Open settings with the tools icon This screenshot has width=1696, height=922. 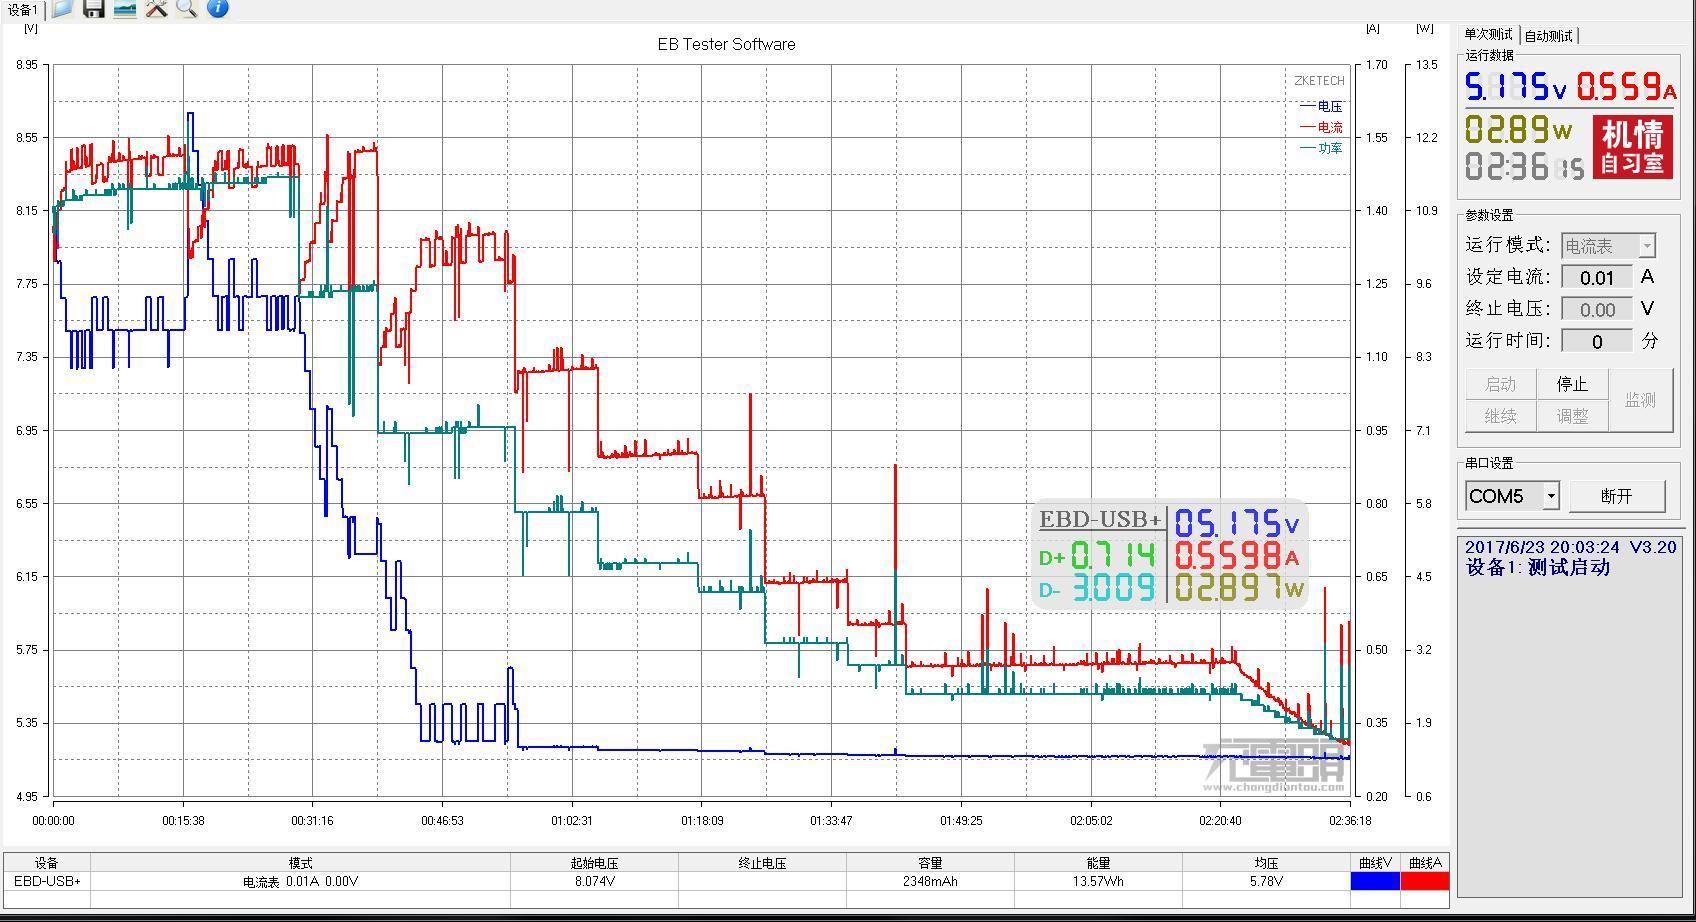point(155,8)
